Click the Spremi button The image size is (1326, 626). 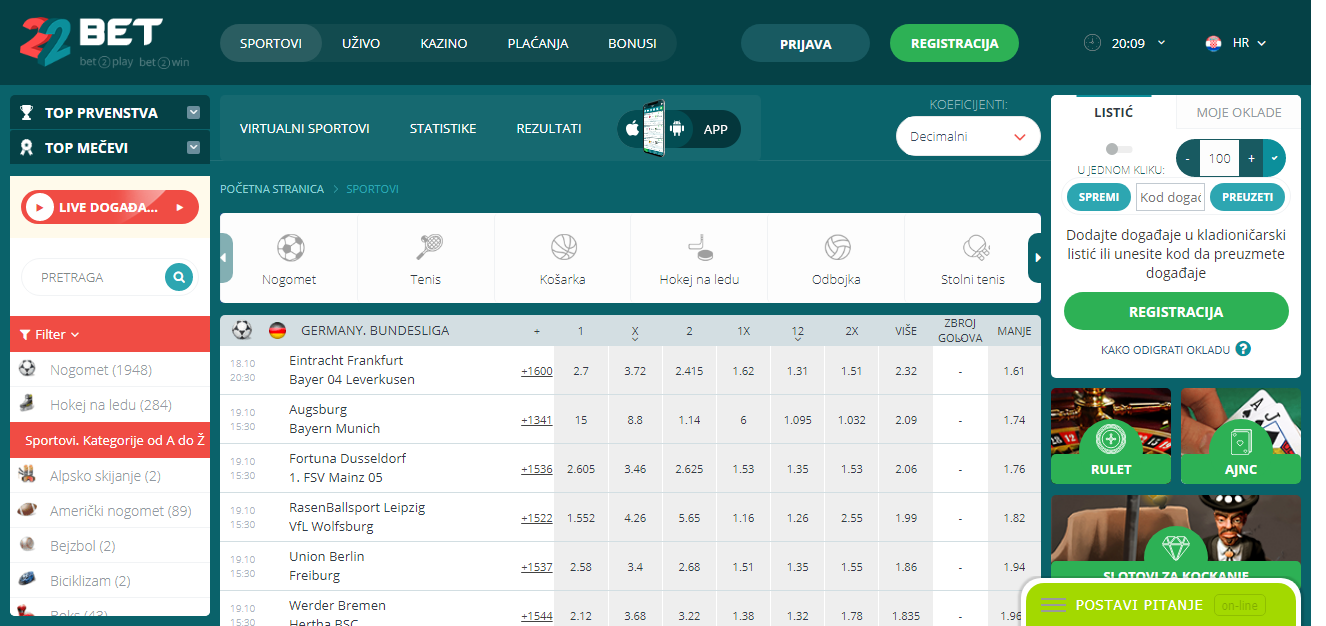tap(1099, 197)
